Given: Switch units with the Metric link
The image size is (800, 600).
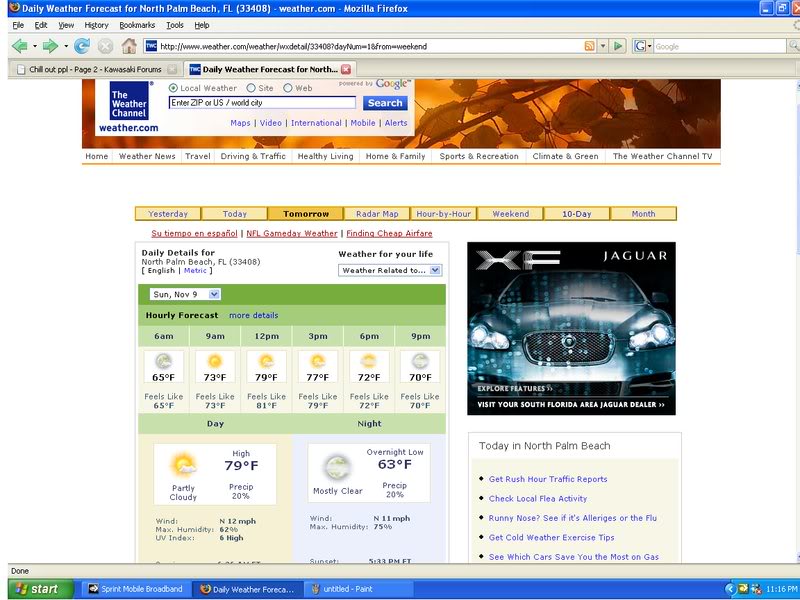Looking at the screenshot, I should (x=195, y=270).
